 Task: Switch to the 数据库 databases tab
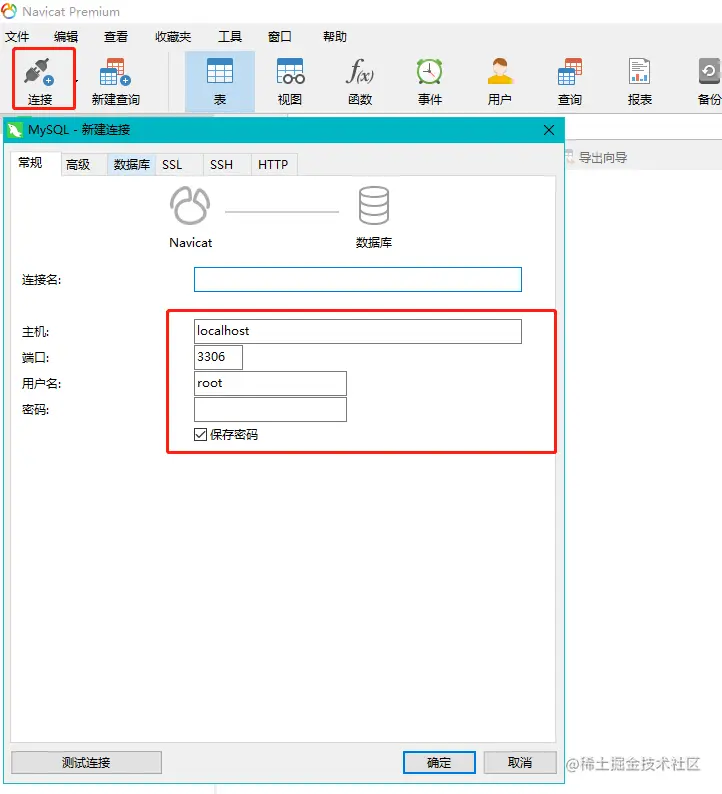[x=132, y=165]
